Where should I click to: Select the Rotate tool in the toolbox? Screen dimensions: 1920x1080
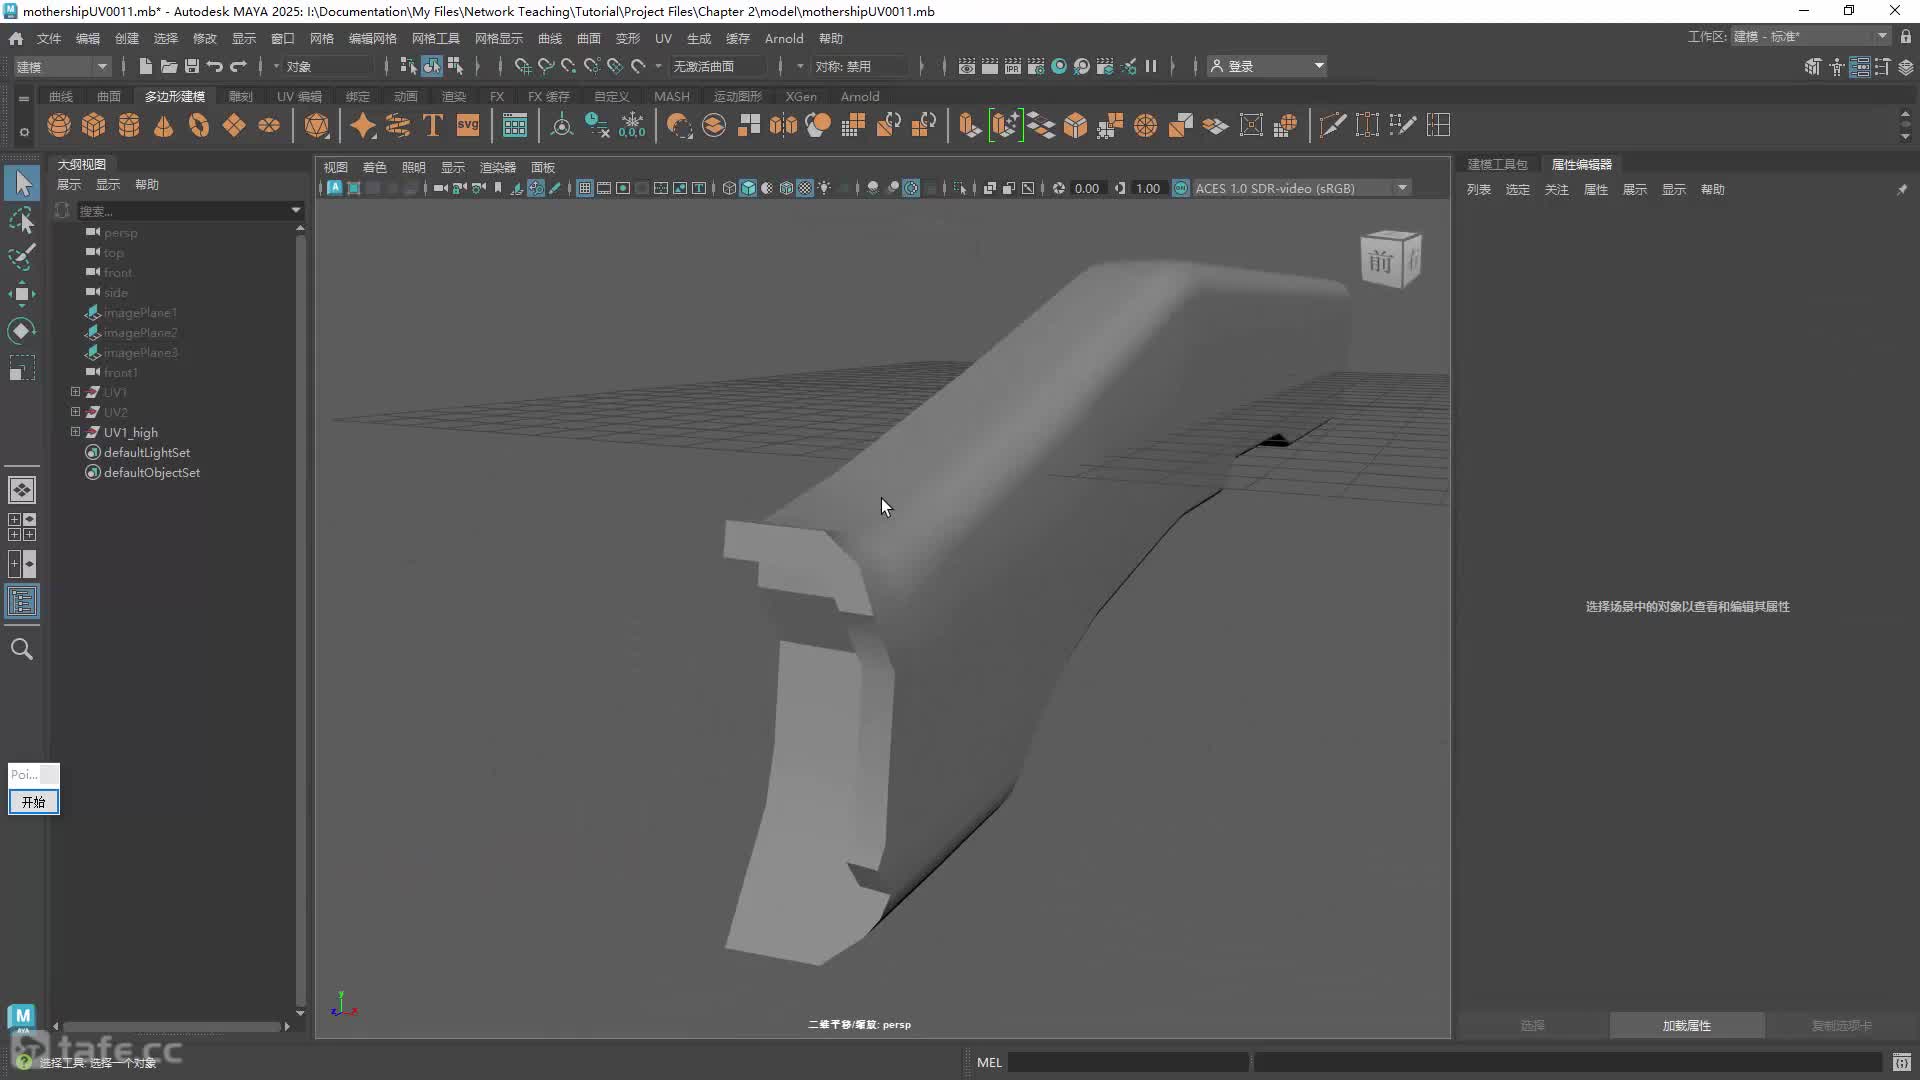click(22, 331)
